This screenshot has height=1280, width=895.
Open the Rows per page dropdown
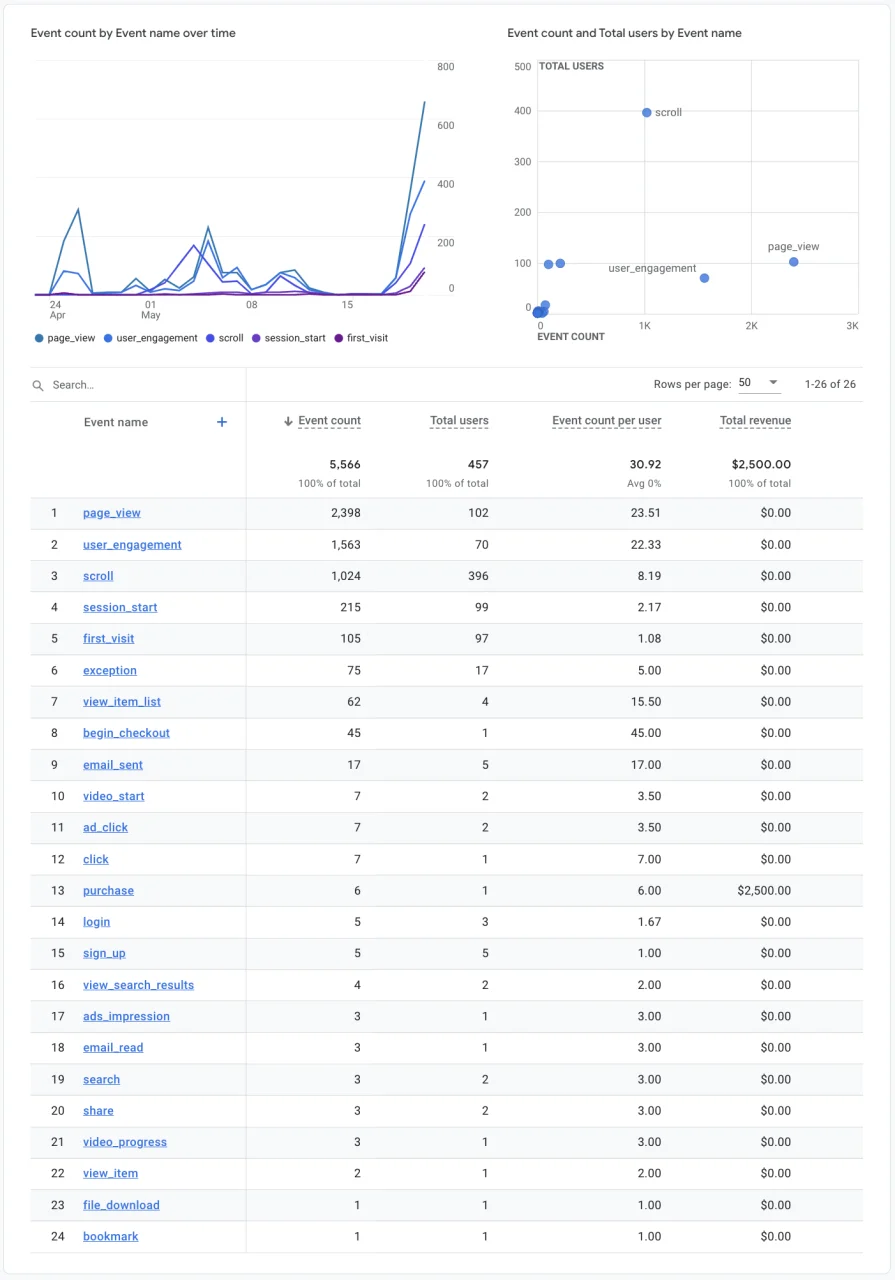click(x=760, y=383)
